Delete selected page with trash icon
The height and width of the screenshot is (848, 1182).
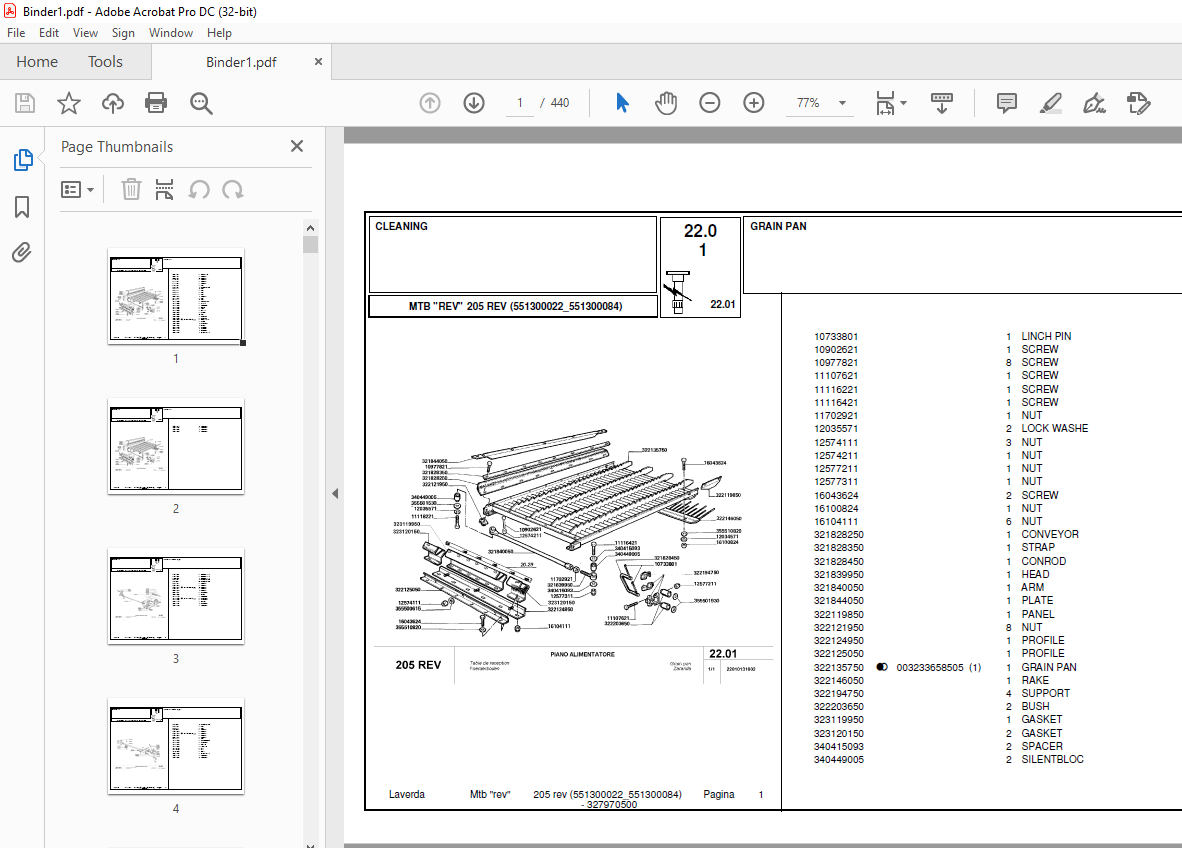(x=131, y=189)
